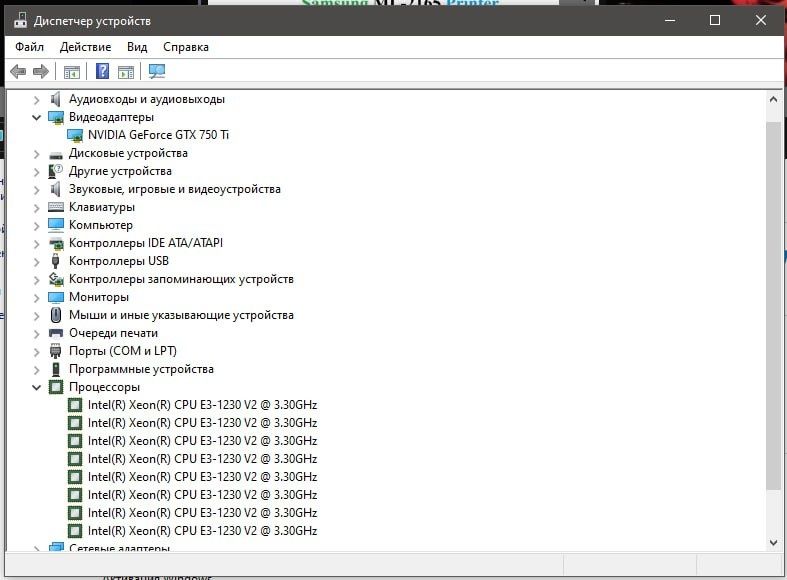This screenshot has width=787, height=580.
Task: Click the mouse icon for Мыши и иные указывающие устройства
Action: click(56, 315)
